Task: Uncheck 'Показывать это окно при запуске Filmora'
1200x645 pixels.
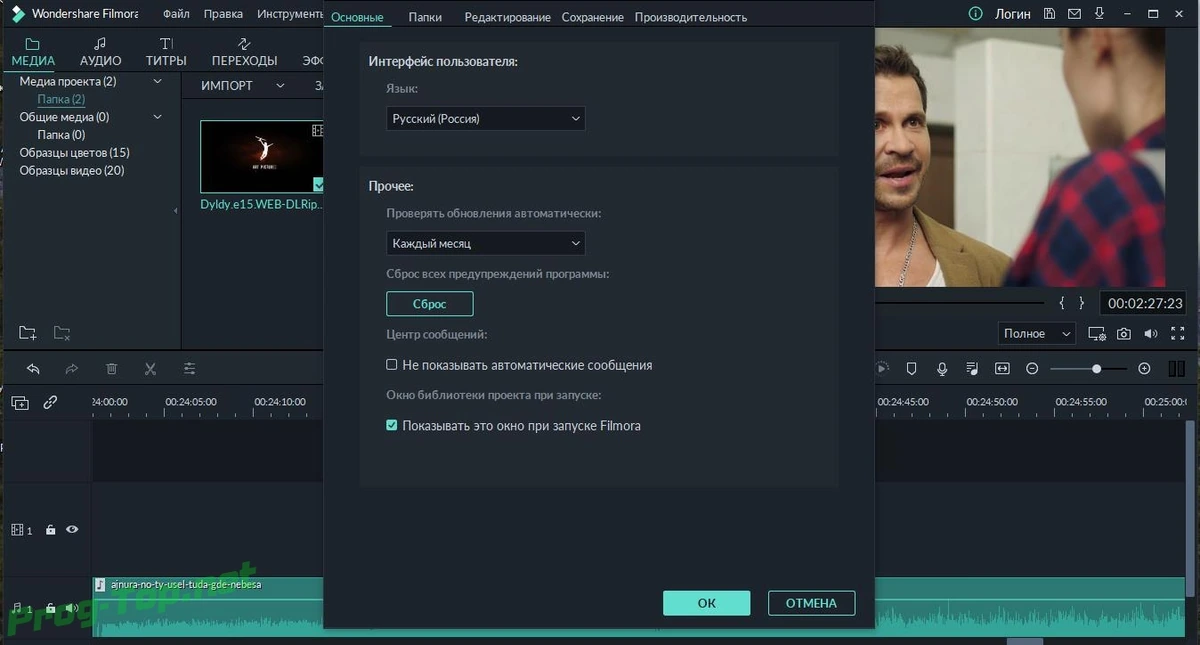Action: (392, 425)
